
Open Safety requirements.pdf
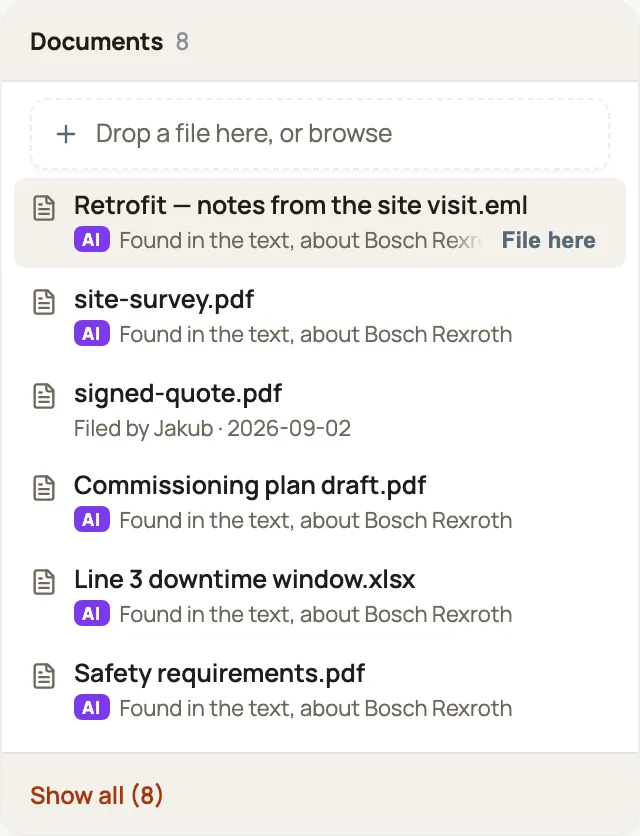[219, 673]
